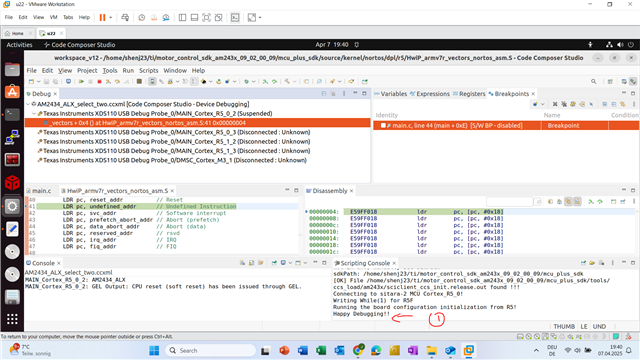Click Disassembly view assembly step over icon
The image size is (640, 360).
tap(600, 201)
